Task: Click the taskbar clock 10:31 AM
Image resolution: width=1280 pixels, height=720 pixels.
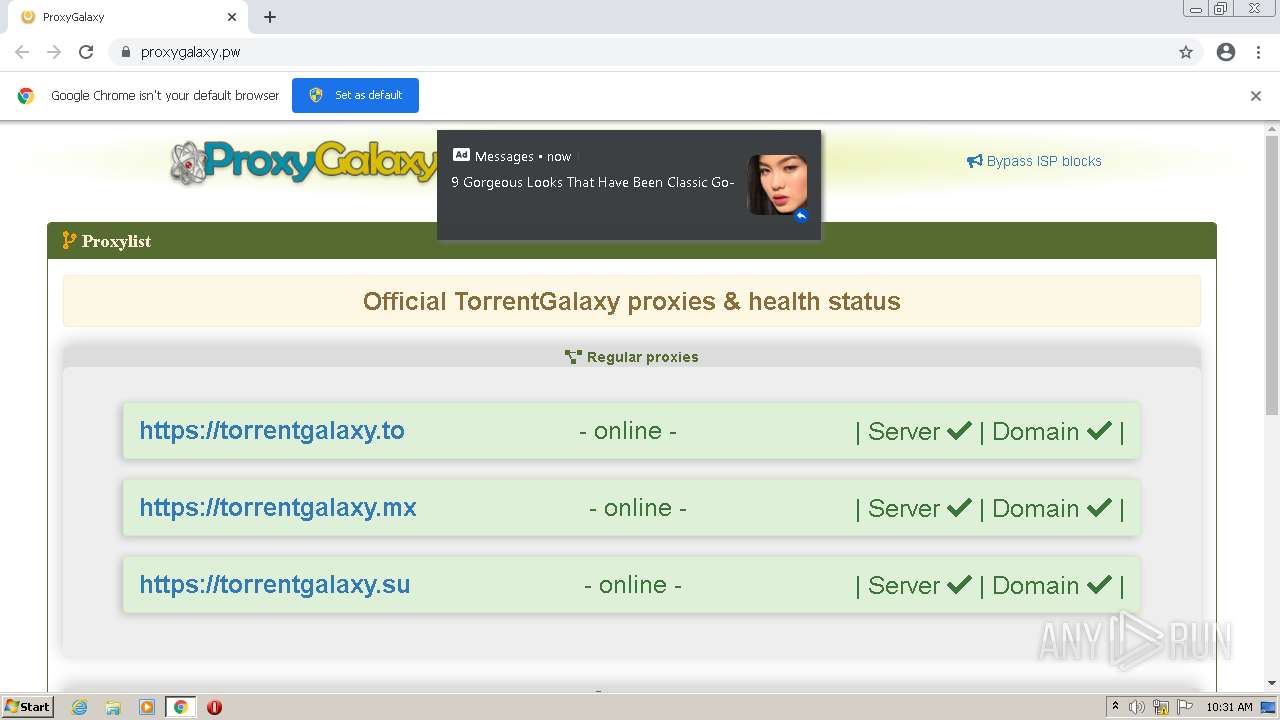Action: [x=1229, y=707]
